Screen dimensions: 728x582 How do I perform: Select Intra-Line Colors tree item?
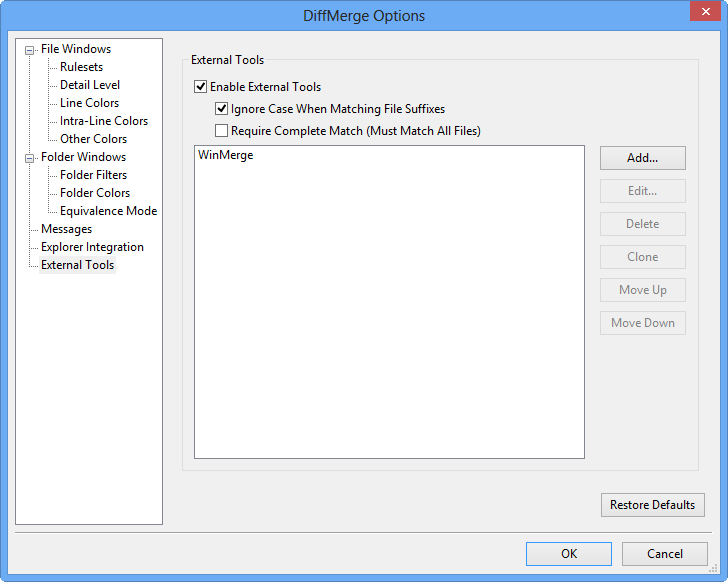pos(103,121)
